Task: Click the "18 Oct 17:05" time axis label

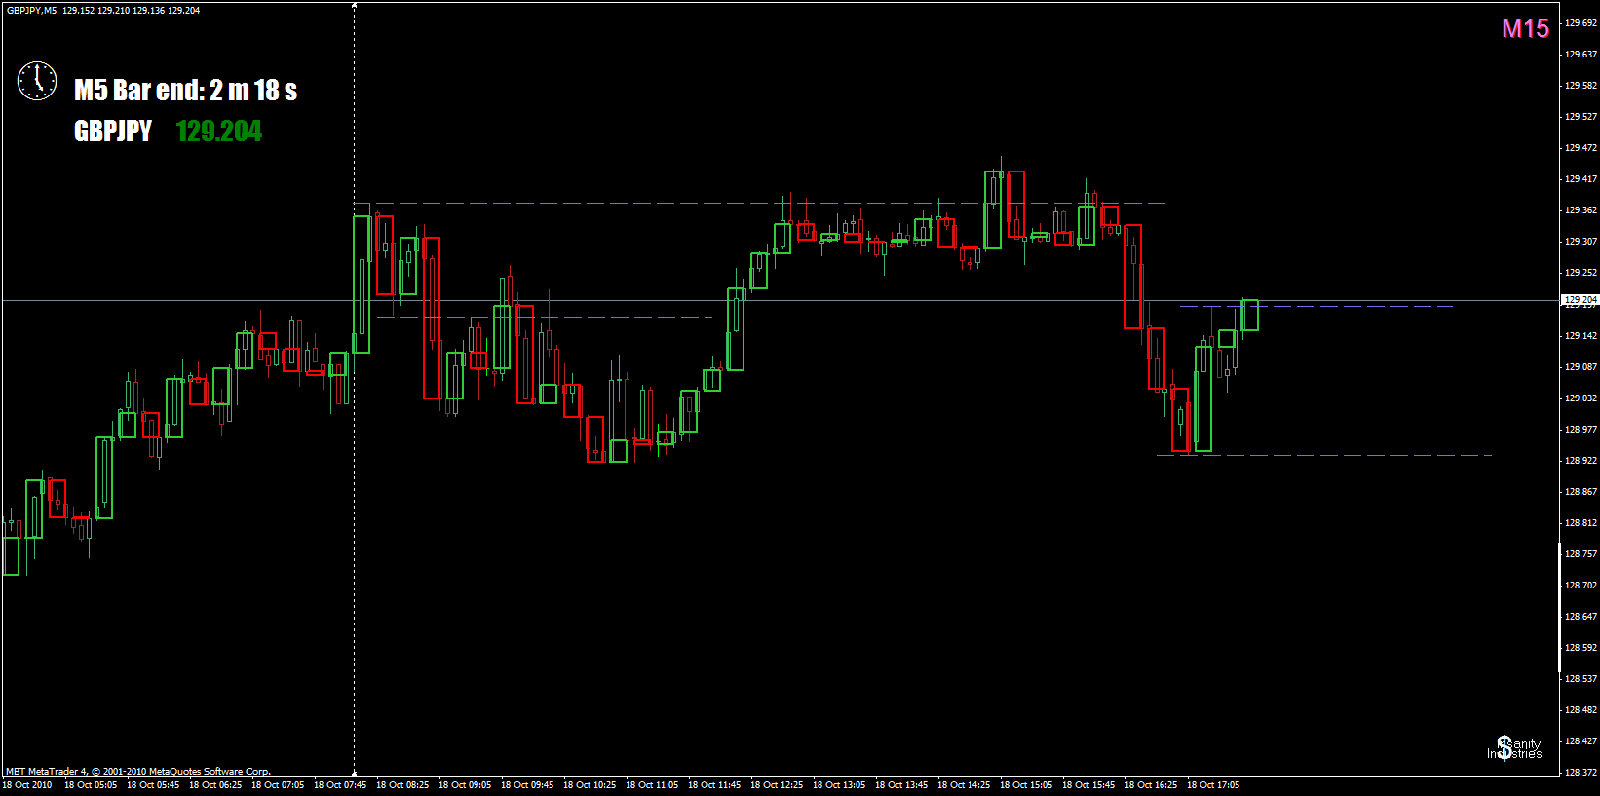Action: pyautogui.click(x=1213, y=785)
